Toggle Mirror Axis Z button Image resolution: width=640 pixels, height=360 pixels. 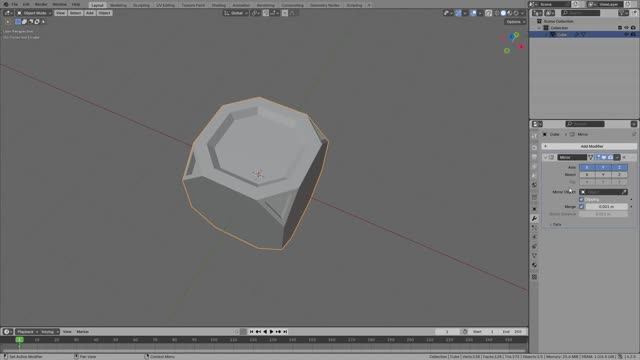pos(619,167)
